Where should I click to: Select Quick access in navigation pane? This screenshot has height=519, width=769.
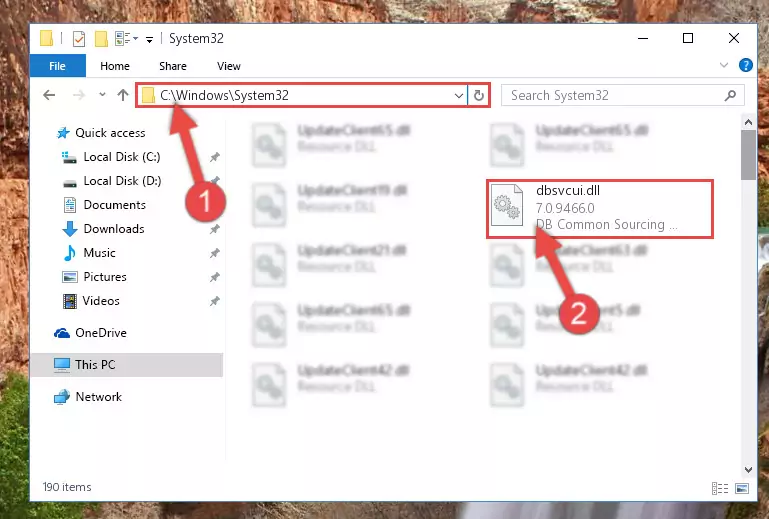tap(110, 133)
